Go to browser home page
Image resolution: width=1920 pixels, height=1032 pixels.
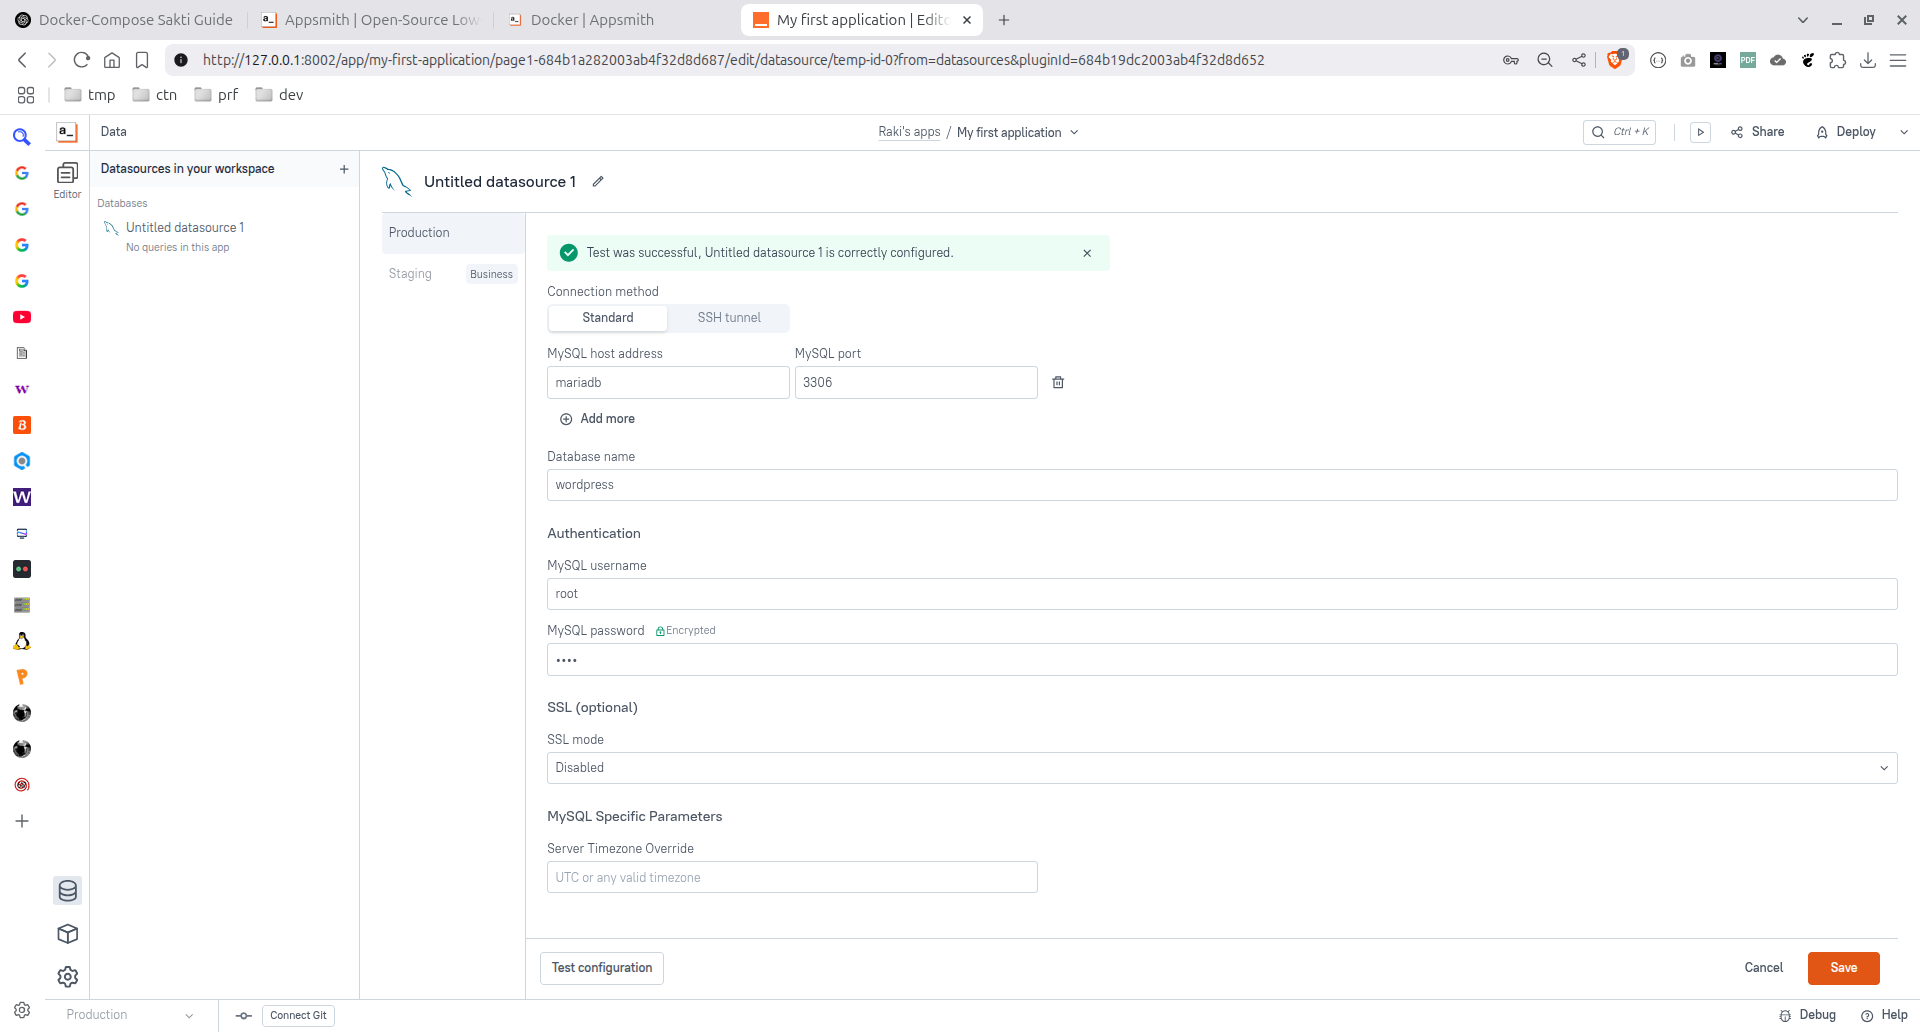click(x=112, y=60)
